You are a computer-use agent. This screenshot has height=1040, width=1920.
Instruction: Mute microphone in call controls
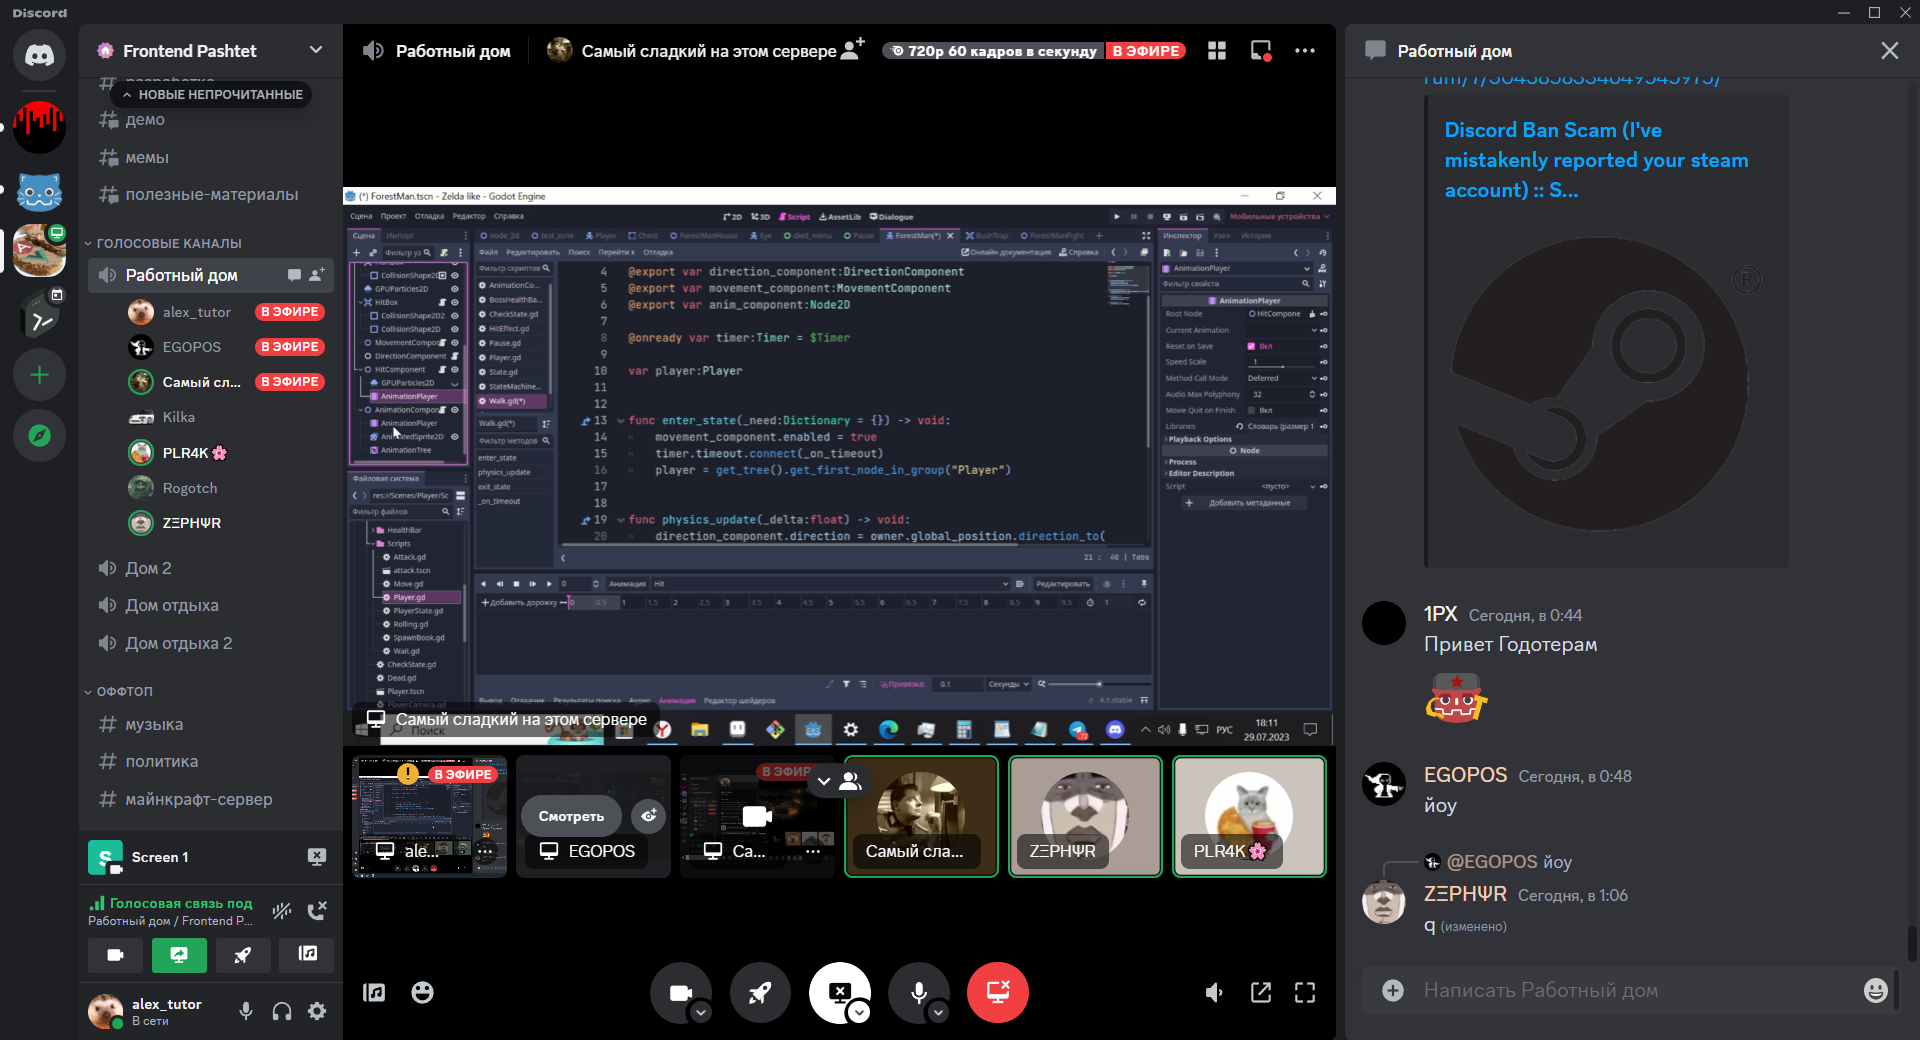(918, 992)
